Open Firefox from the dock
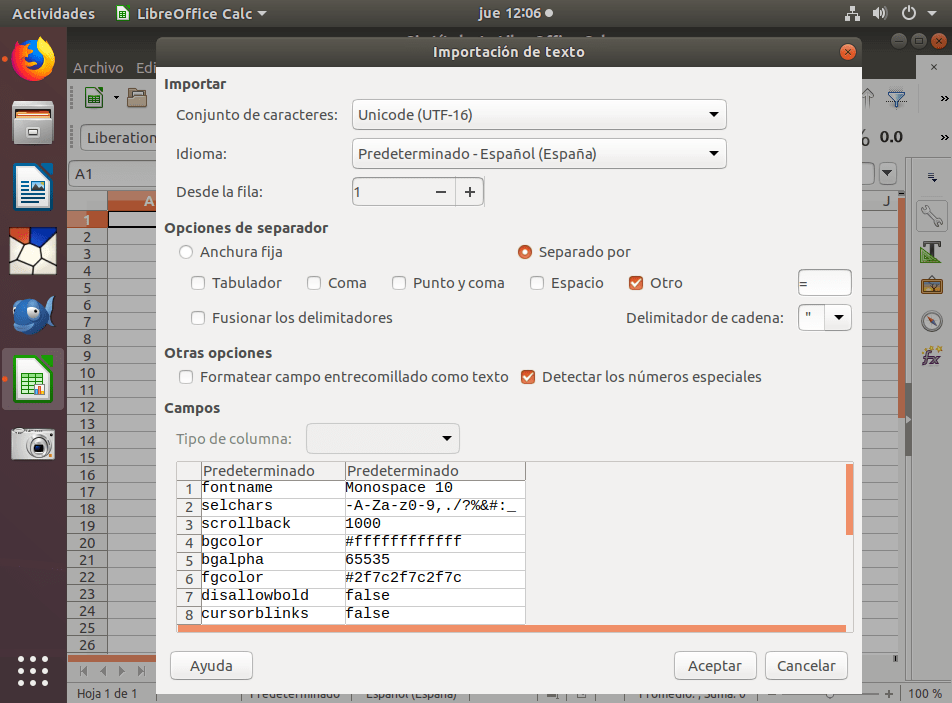The width and height of the screenshot is (952, 703). [33, 58]
